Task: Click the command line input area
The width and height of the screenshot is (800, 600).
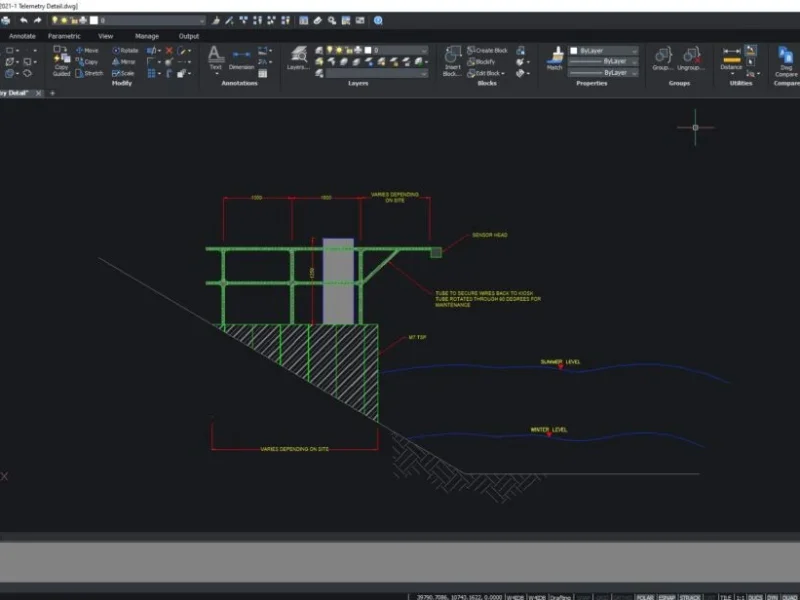Action: point(400,561)
